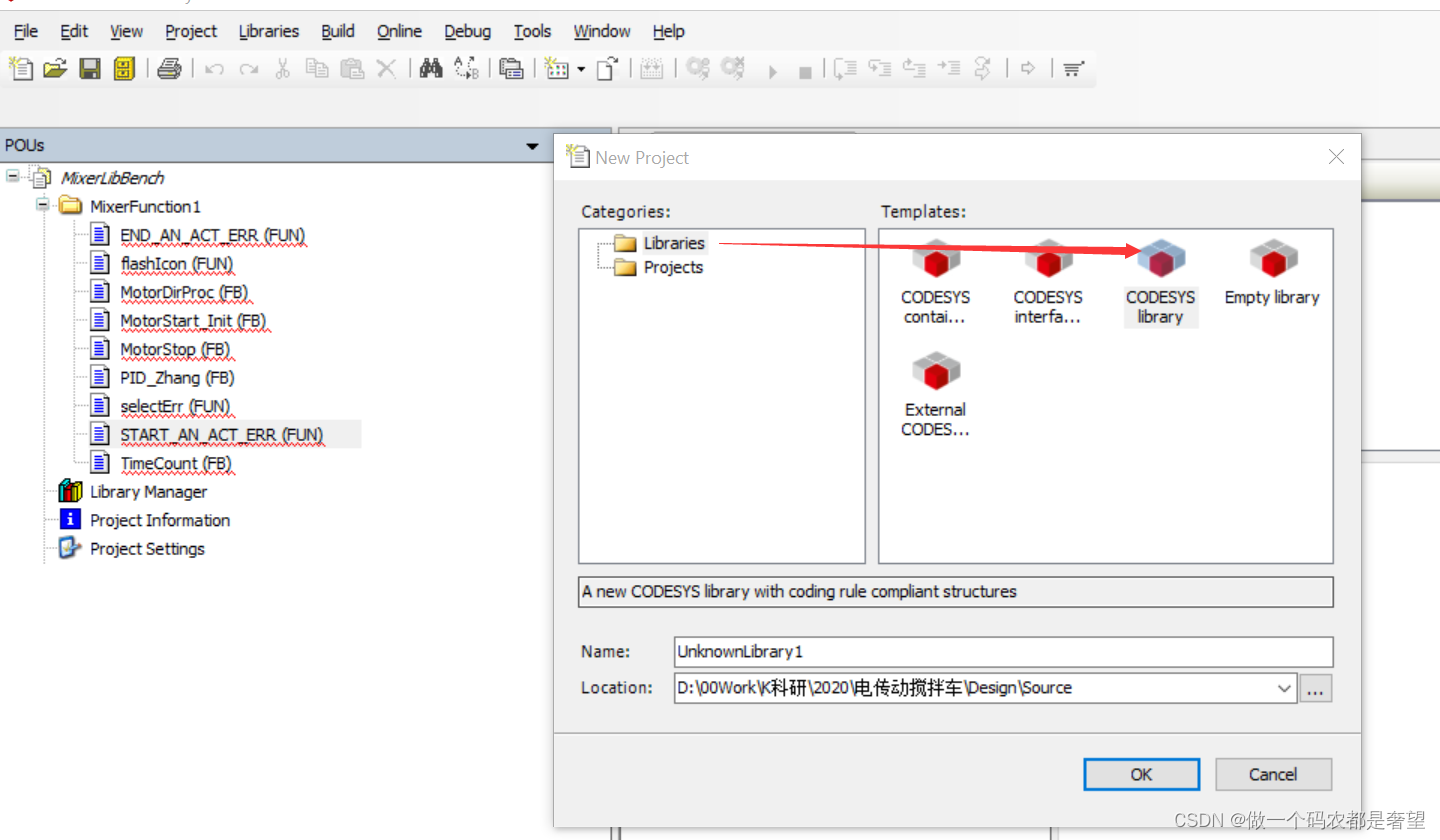This screenshot has width=1440, height=840.
Task: Open the Build menu
Action: (338, 31)
